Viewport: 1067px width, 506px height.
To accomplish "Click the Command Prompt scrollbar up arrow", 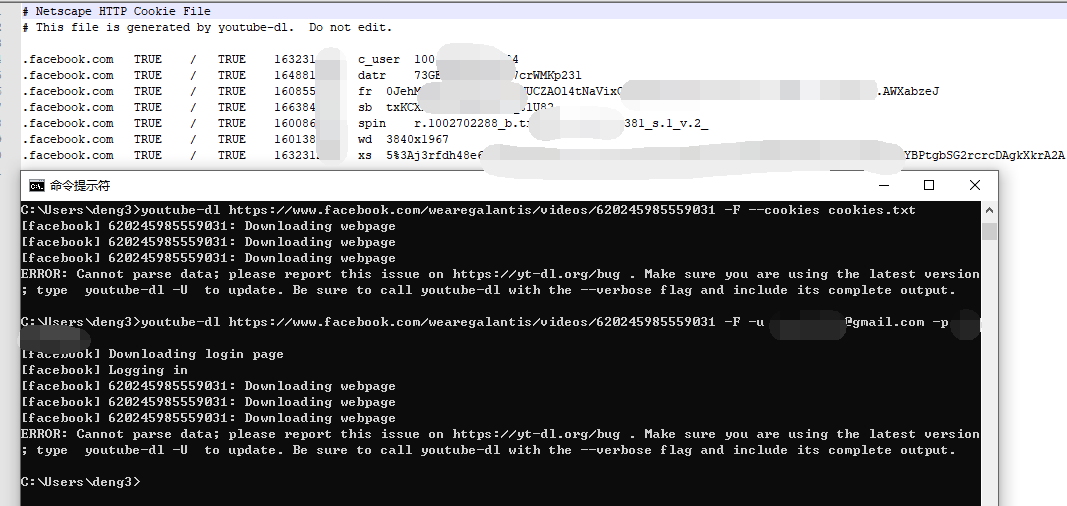I will 989,211.
